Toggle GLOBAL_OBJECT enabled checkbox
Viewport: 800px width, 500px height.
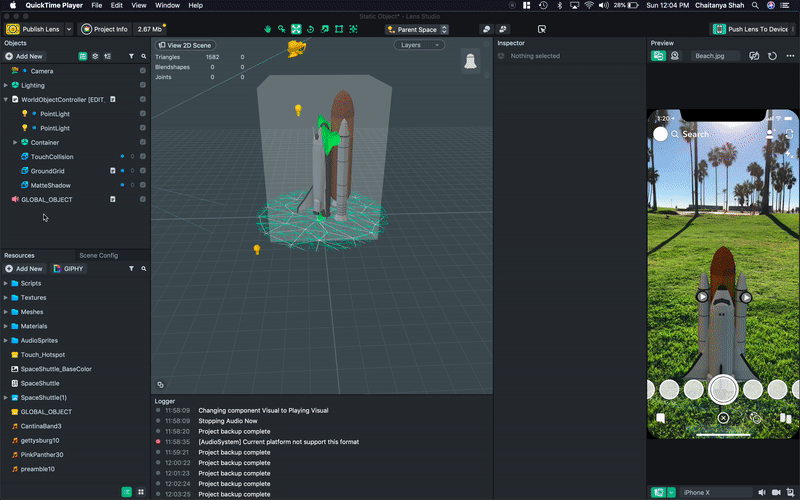click(143, 199)
